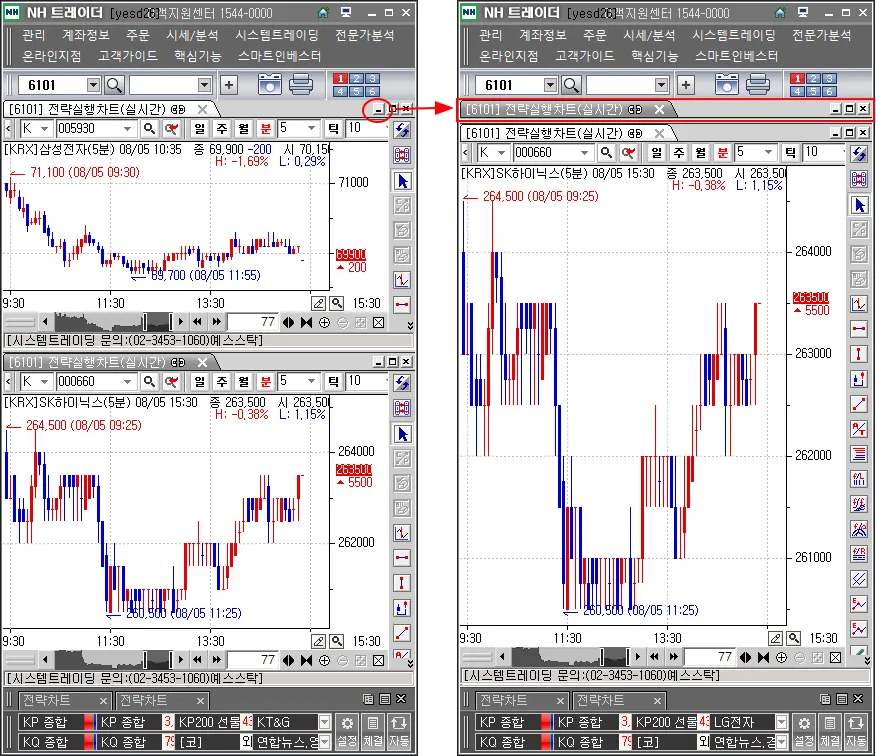Open 설정 gear in left window ticker bar
This screenshot has height=756, width=876.
tap(347, 731)
